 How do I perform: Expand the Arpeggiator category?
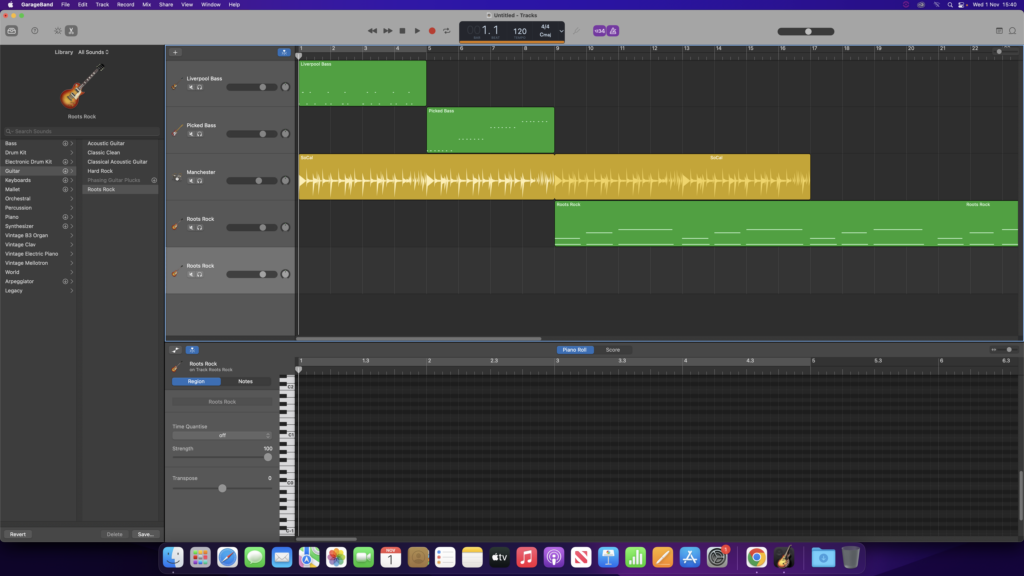[72, 281]
